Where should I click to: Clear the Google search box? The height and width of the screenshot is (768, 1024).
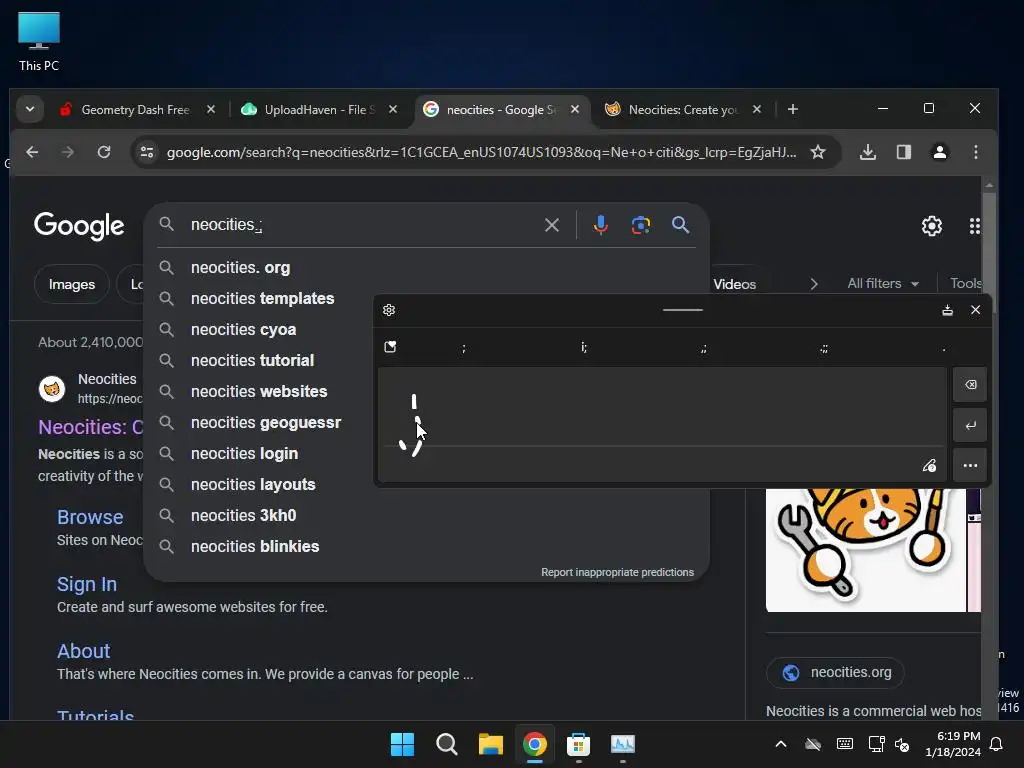coord(552,225)
